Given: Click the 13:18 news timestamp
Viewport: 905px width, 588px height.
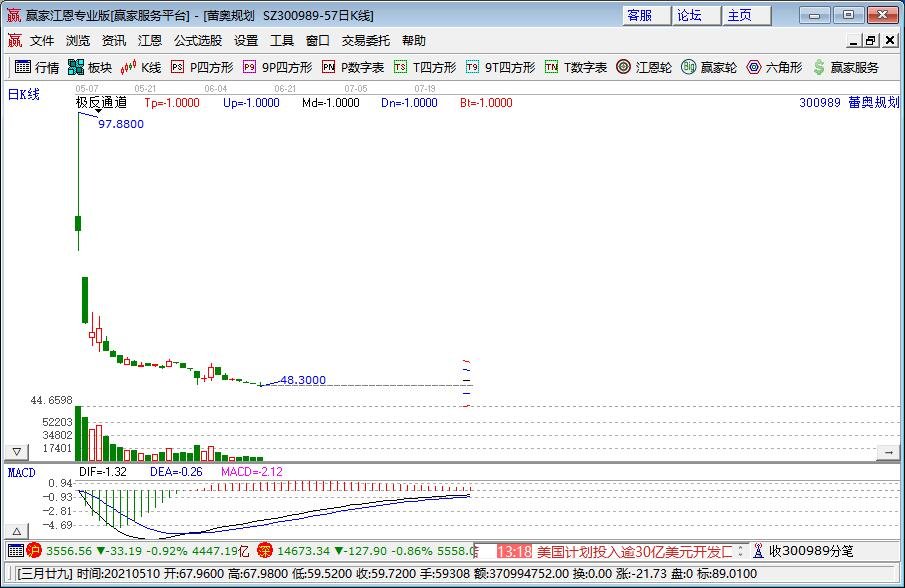Looking at the screenshot, I should tap(514, 552).
